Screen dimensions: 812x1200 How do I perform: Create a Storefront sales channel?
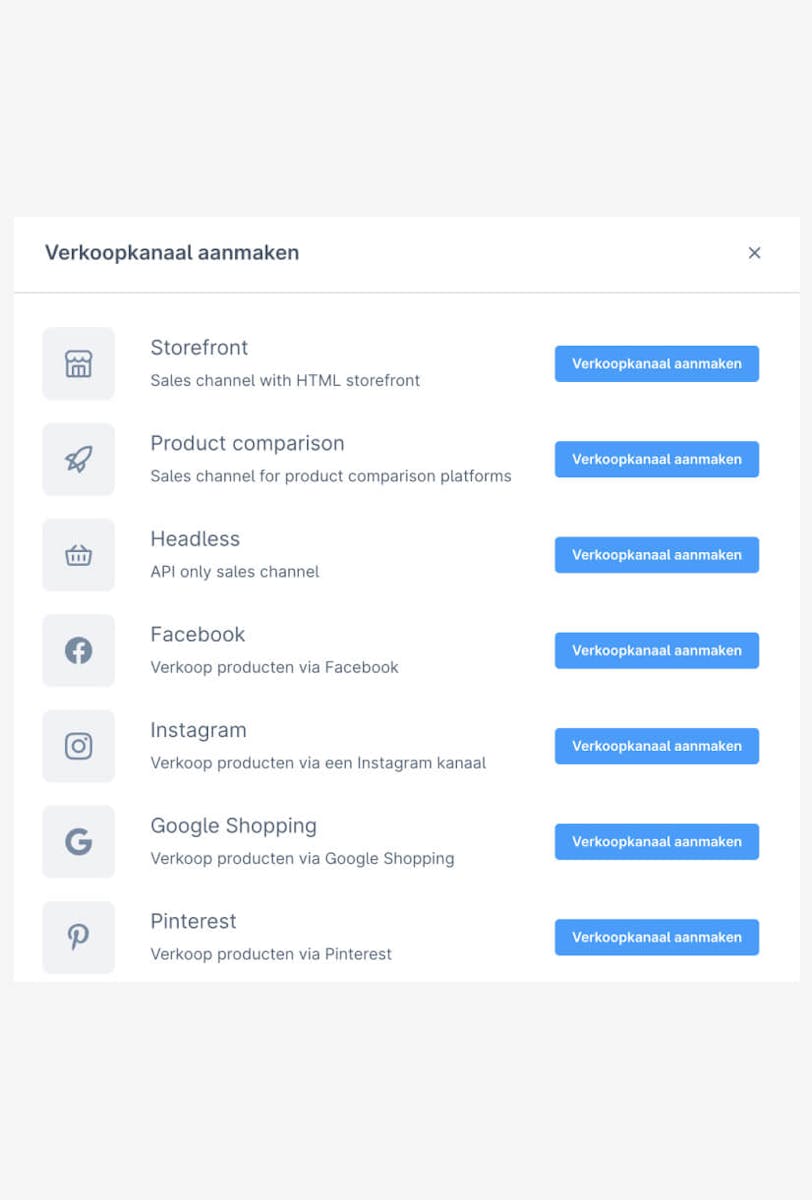tap(656, 363)
